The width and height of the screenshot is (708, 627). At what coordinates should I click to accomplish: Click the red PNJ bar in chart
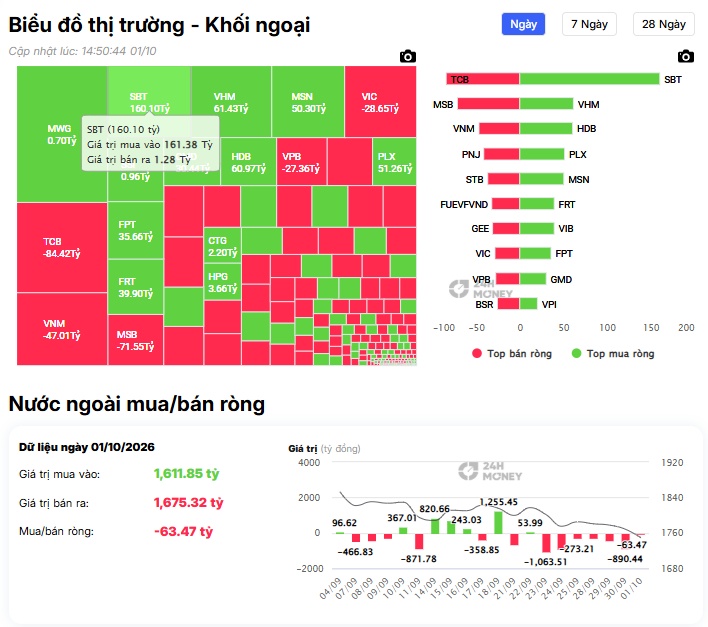[x=502, y=154]
